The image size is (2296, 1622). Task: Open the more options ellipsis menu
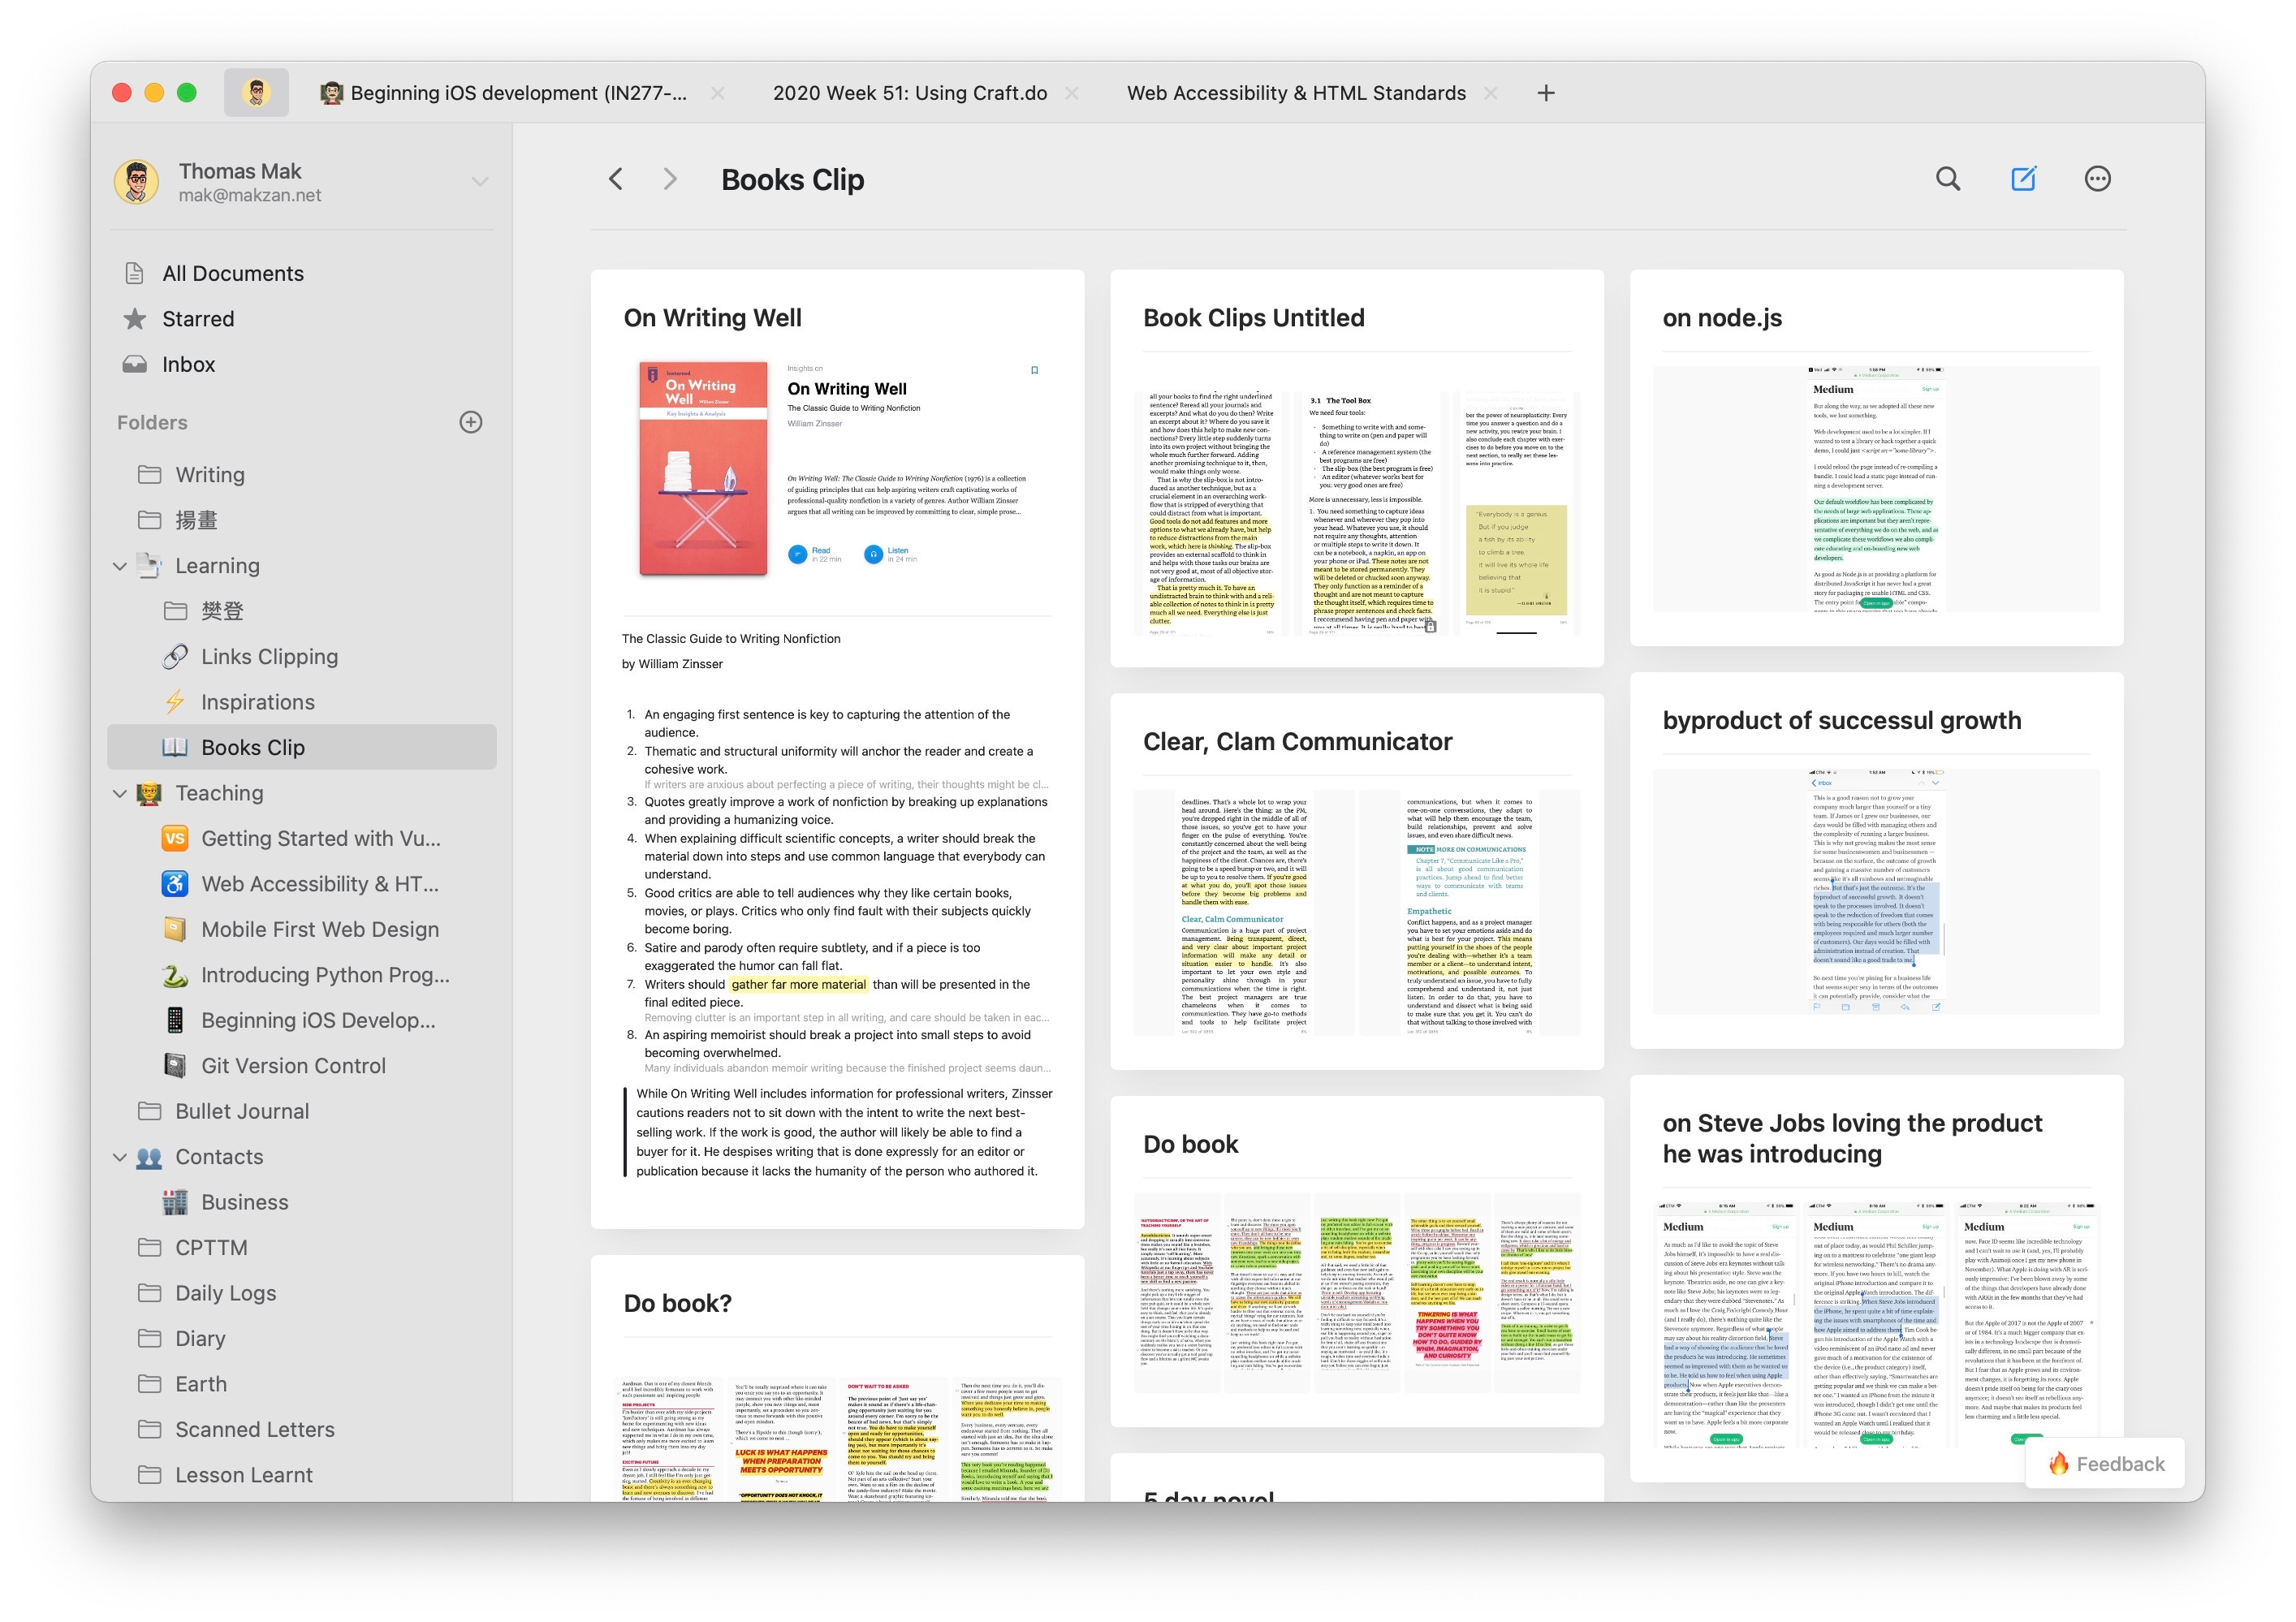click(x=2097, y=179)
